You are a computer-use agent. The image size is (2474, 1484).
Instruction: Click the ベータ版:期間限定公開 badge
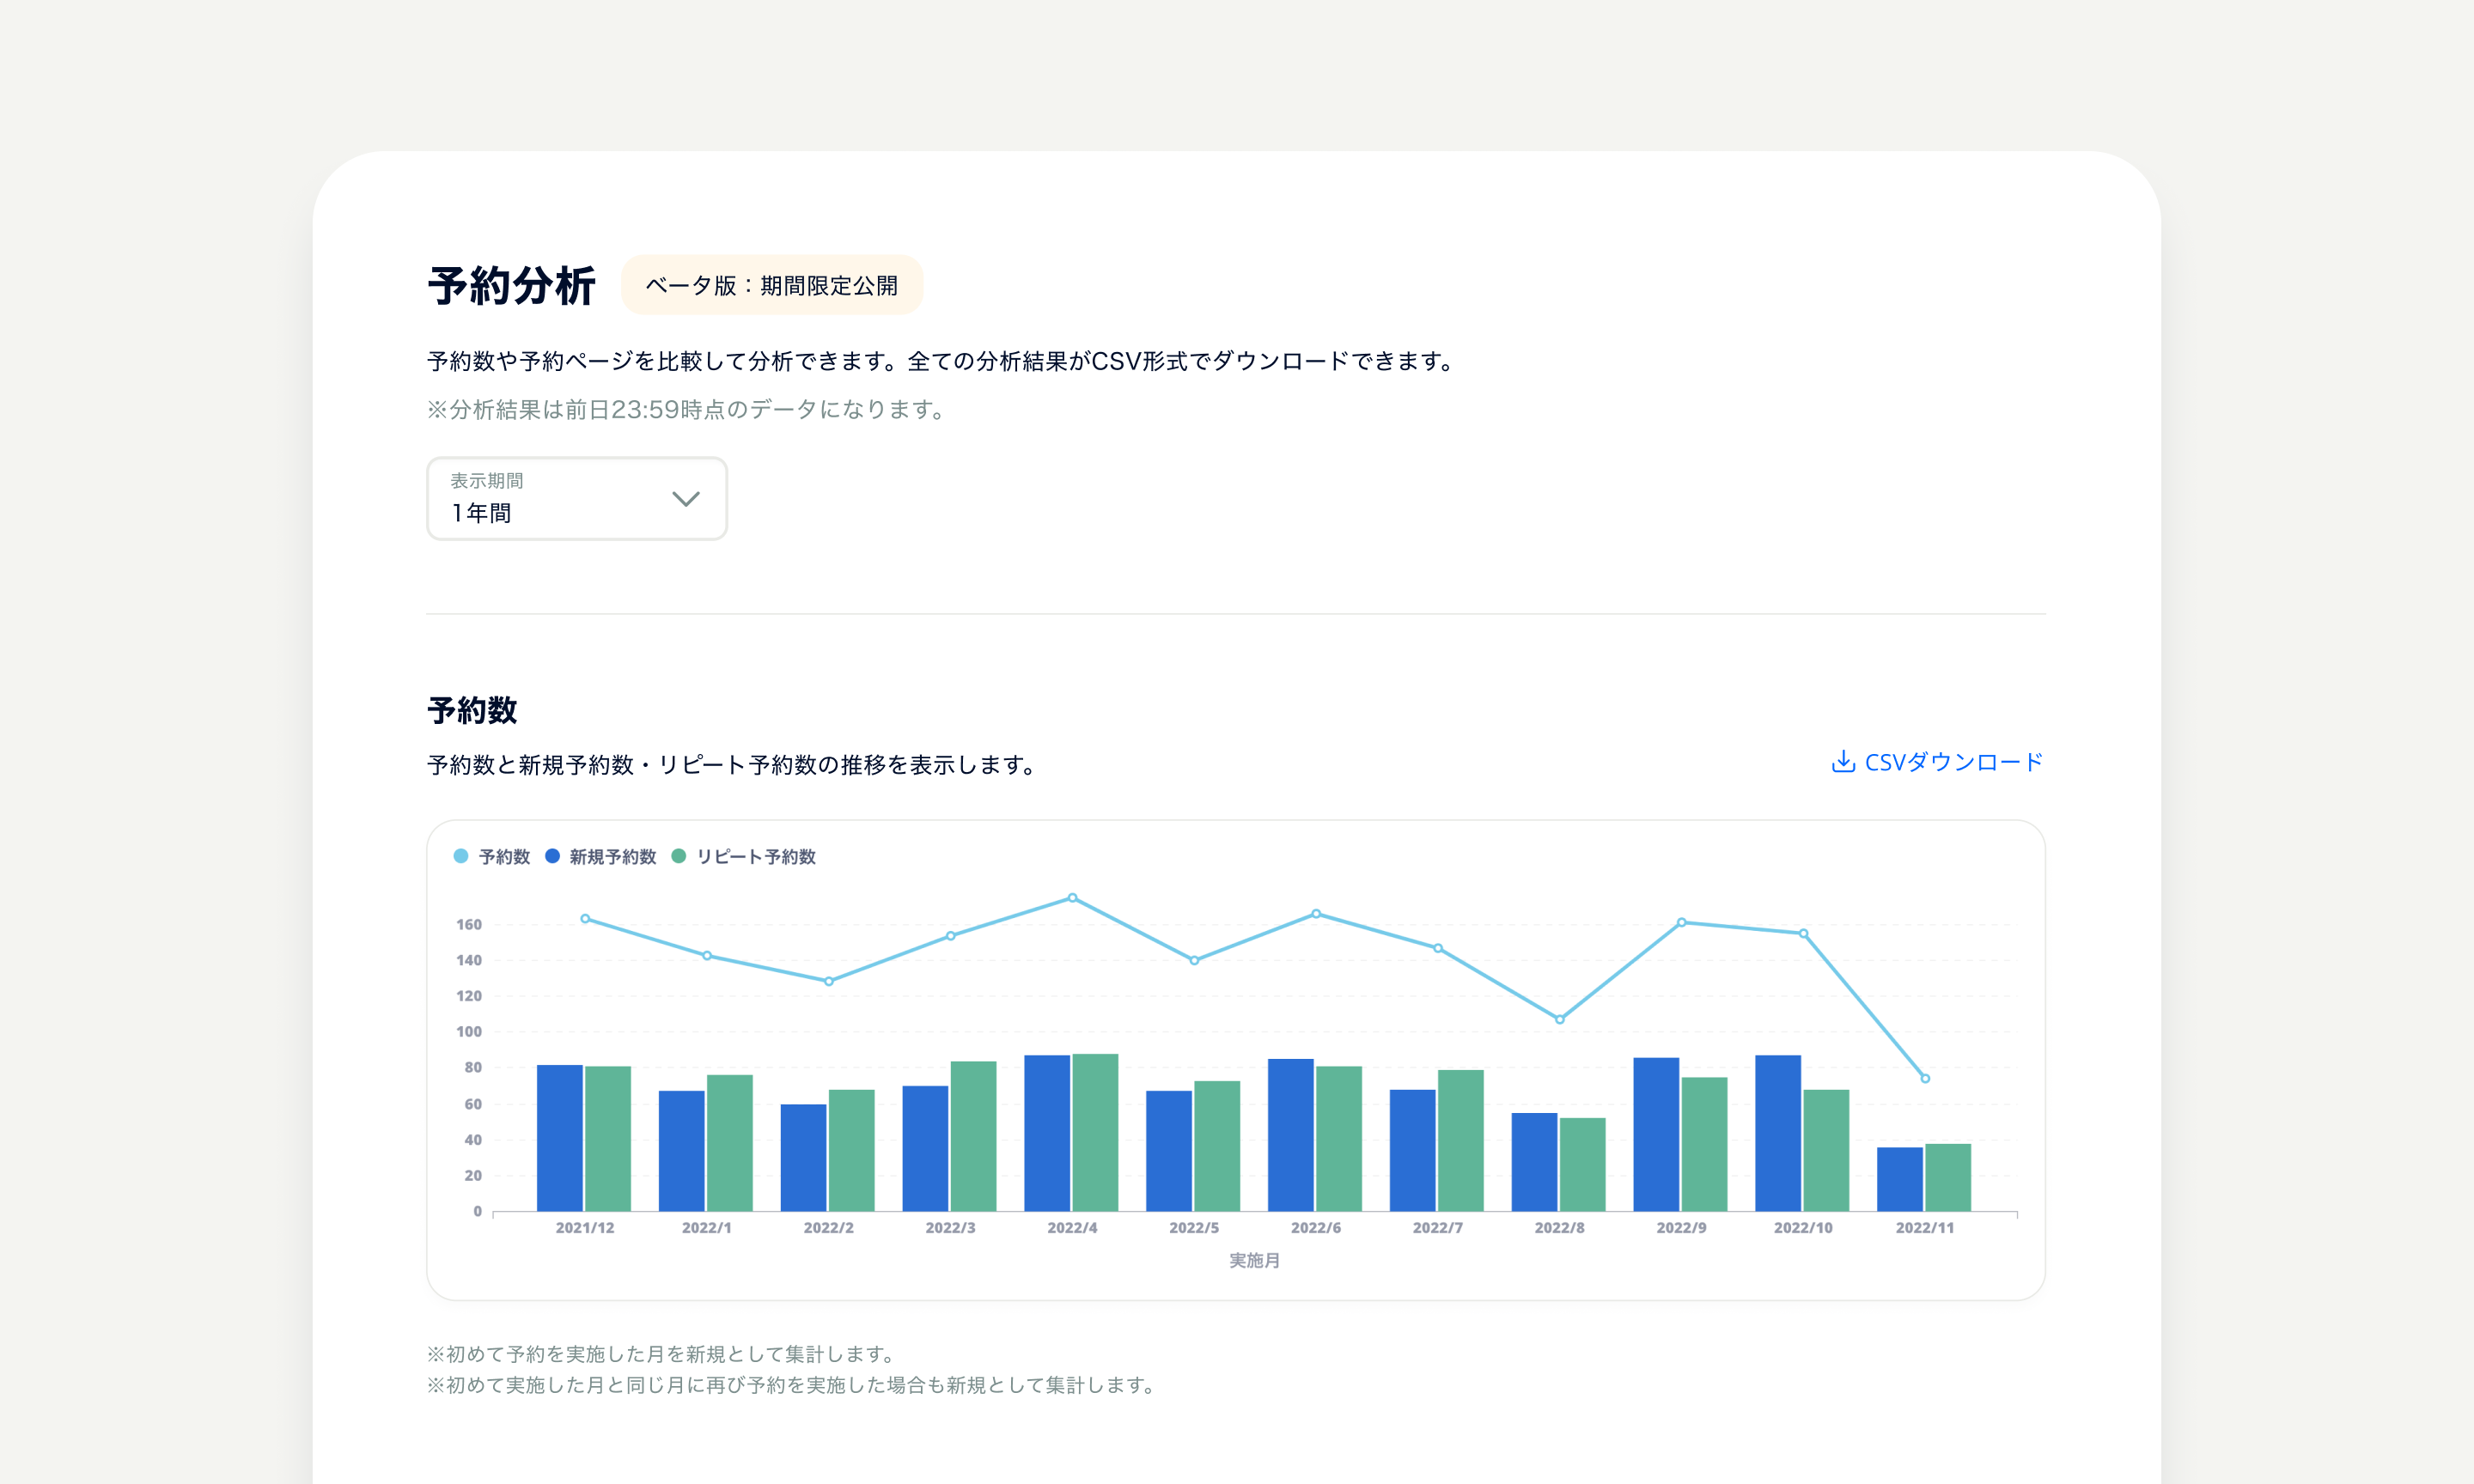click(x=771, y=286)
